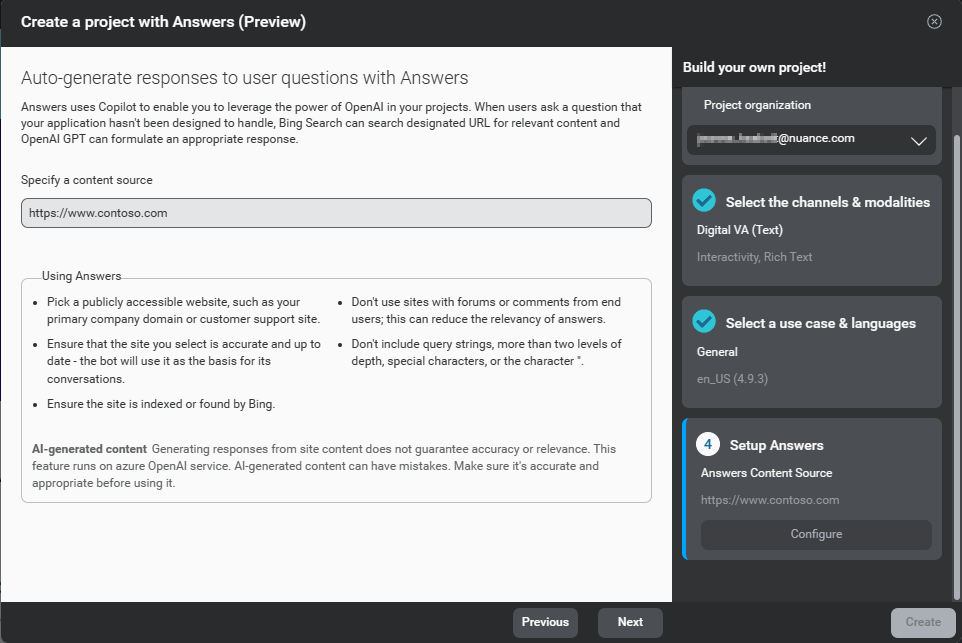Click the Next button
This screenshot has width=962, height=643.
pyautogui.click(x=630, y=621)
